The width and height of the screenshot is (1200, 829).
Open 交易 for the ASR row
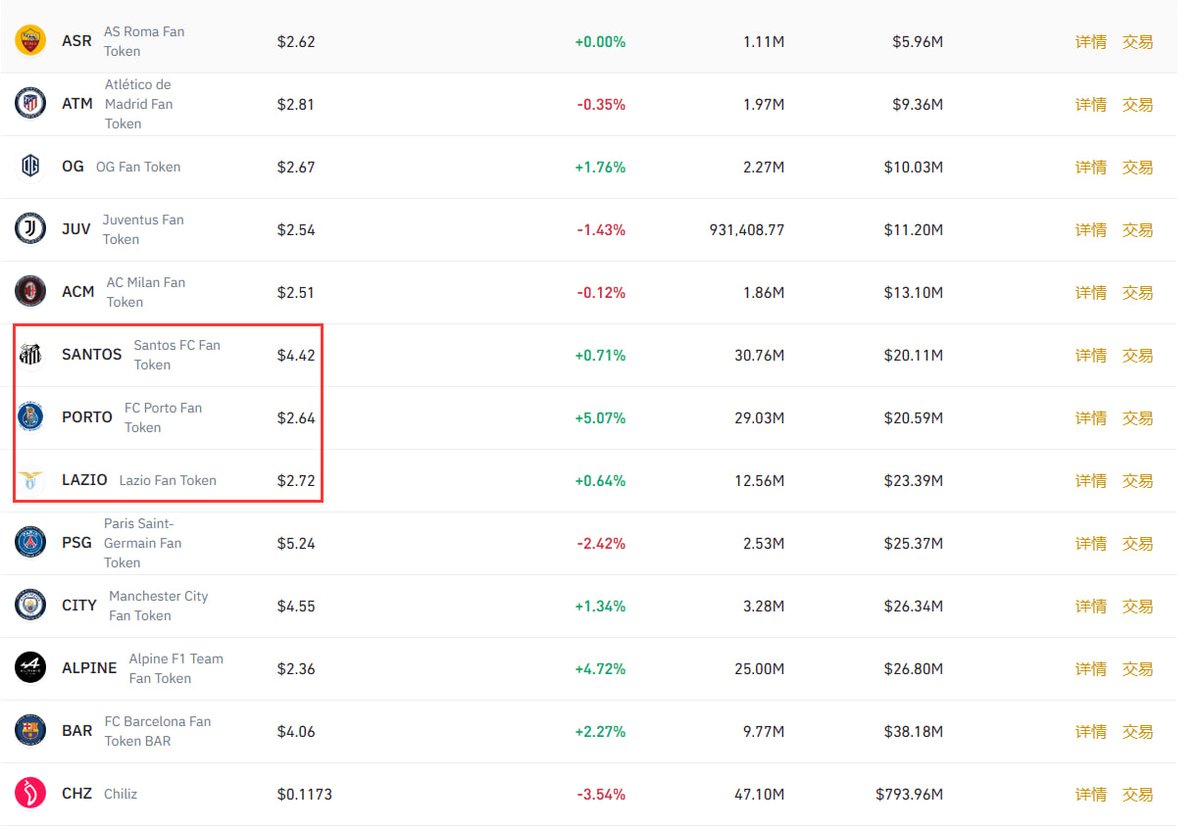point(1137,42)
